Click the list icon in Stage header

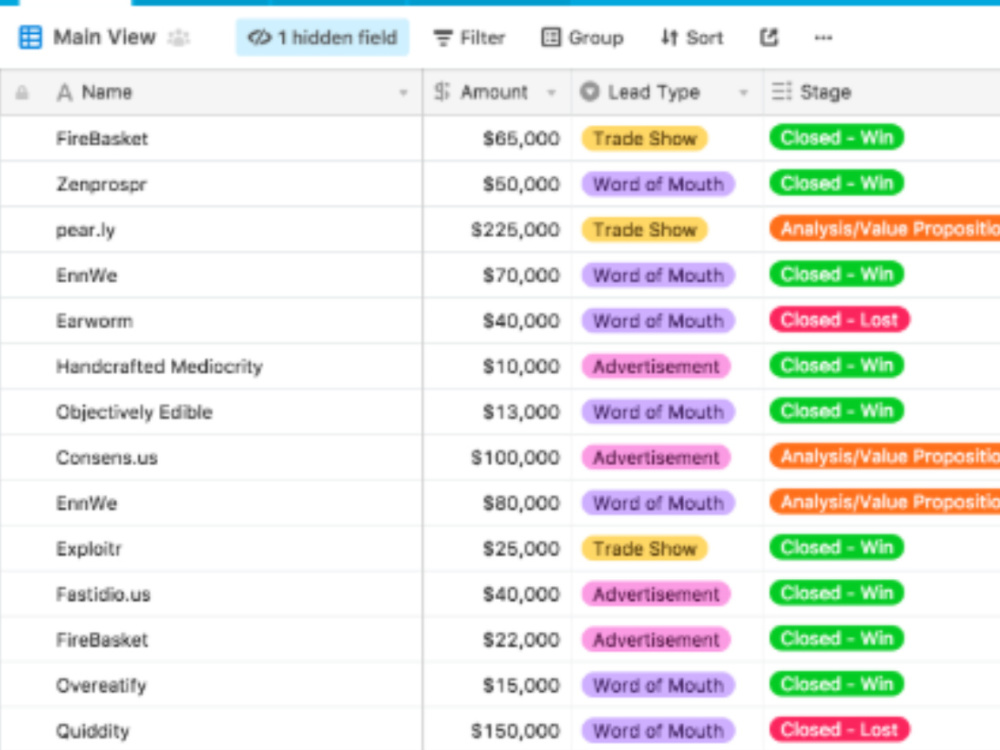[x=781, y=92]
